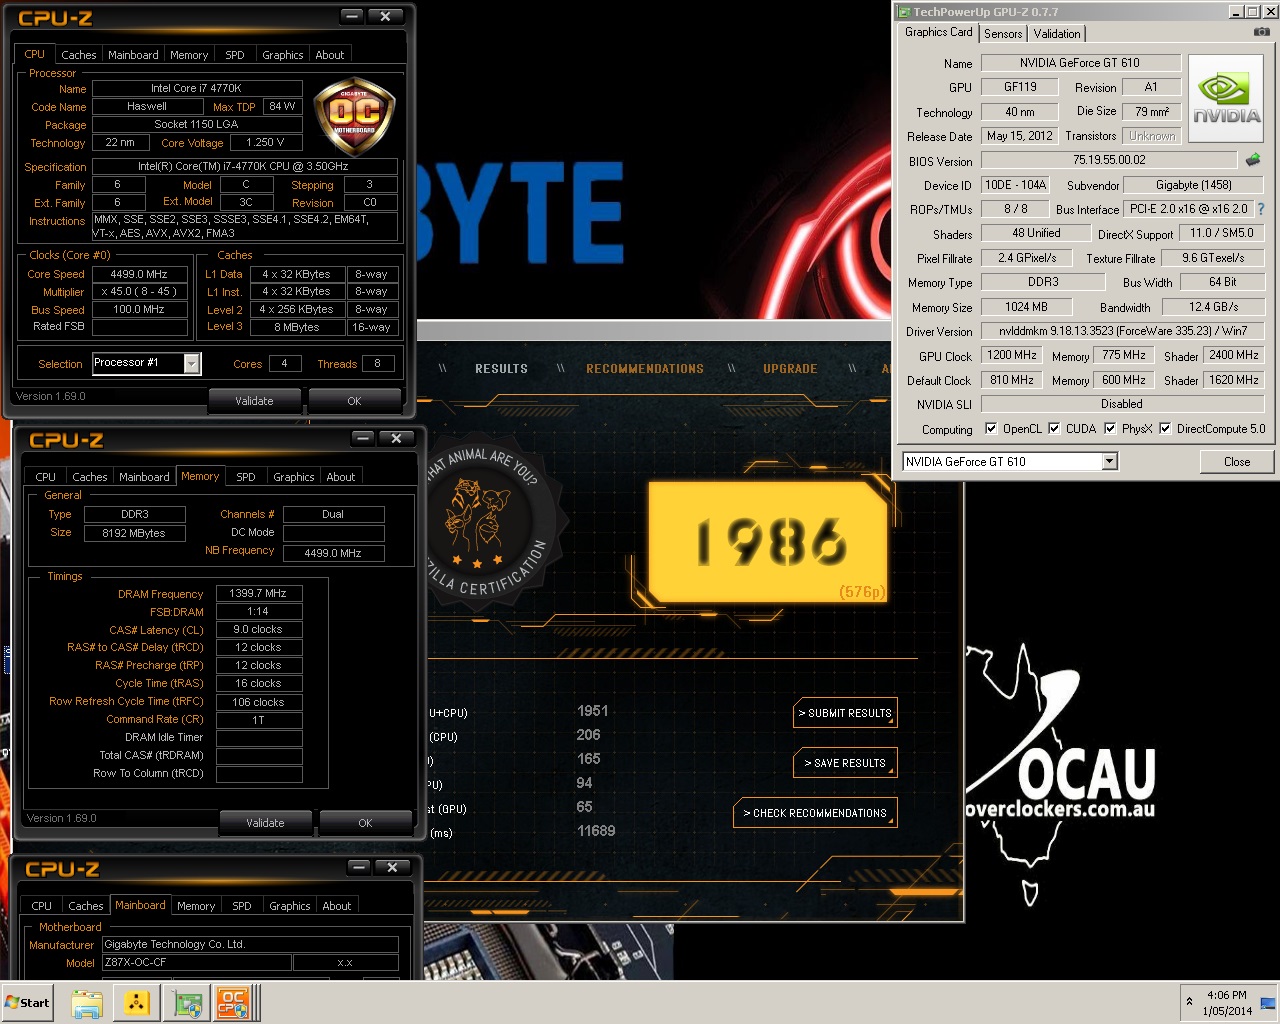Open the GPU-Z taskbar icon
1280x1024 pixels.
click(186, 1003)
